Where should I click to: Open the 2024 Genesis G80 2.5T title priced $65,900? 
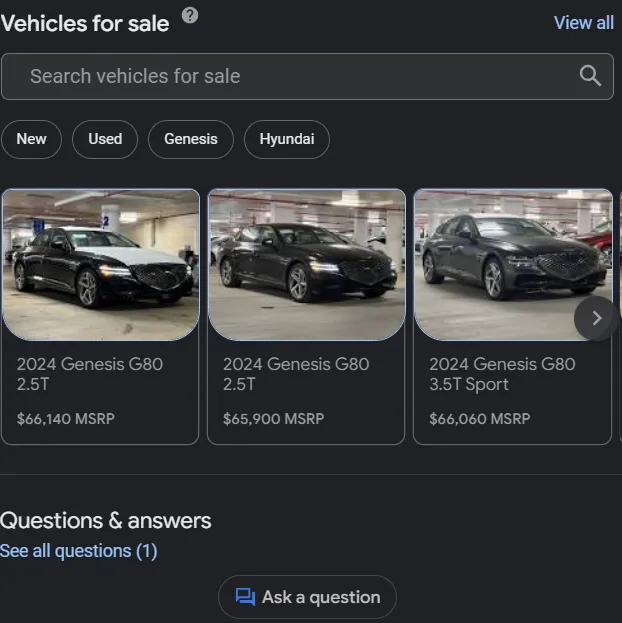[296, 374]
